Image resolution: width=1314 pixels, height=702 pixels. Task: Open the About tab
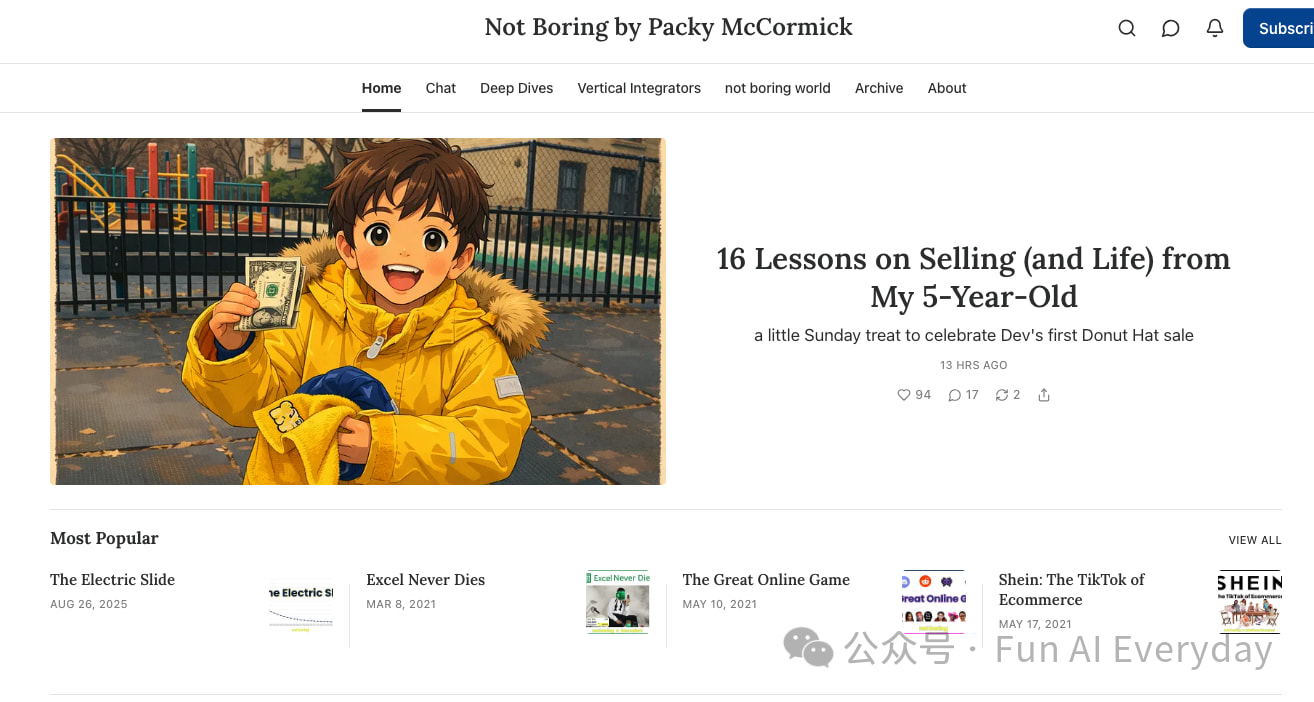(x=946, y=88)
